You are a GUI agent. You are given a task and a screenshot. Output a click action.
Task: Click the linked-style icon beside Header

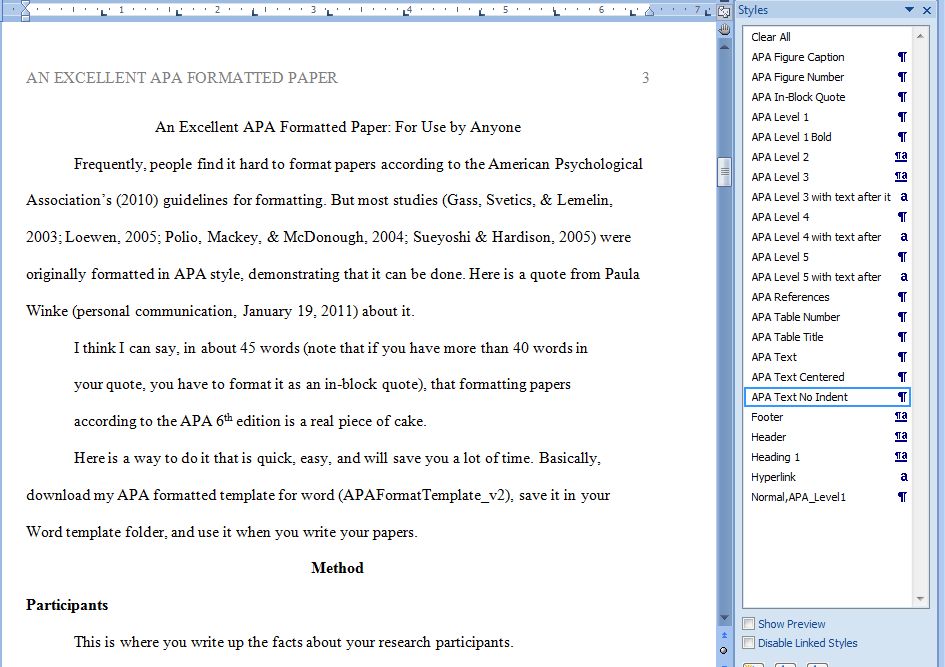(x=901, y=437)
